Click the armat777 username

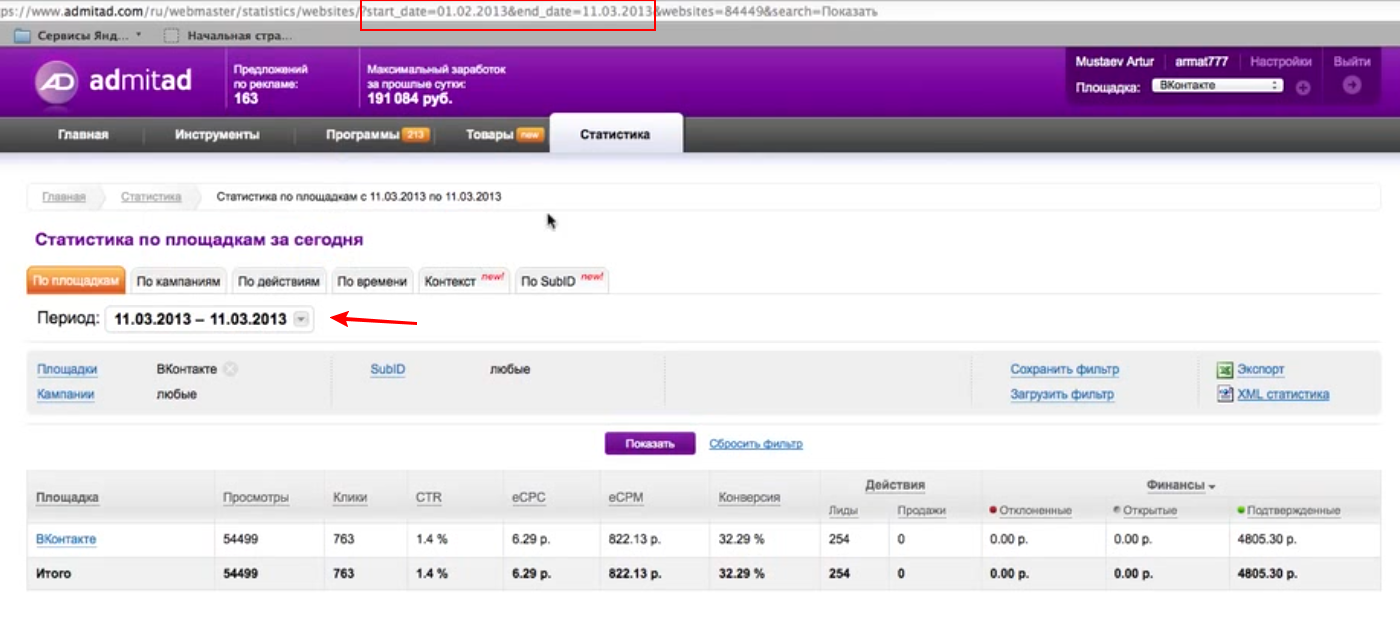pos(1201,62)
